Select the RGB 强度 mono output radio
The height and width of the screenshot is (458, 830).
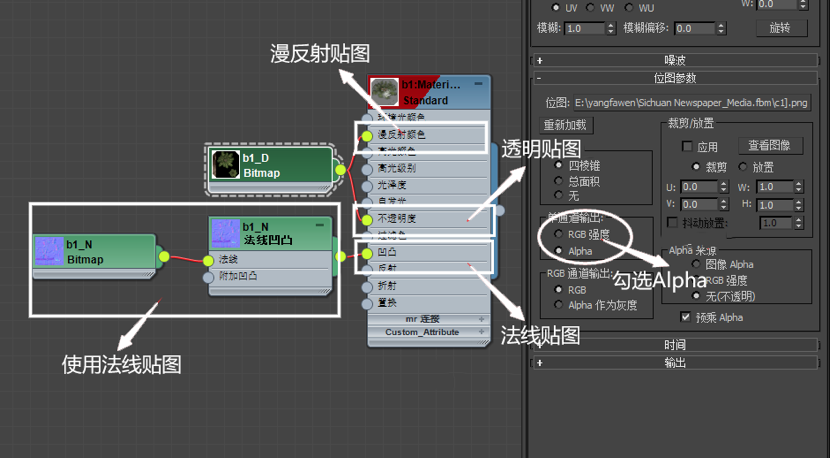click(558, 234)
